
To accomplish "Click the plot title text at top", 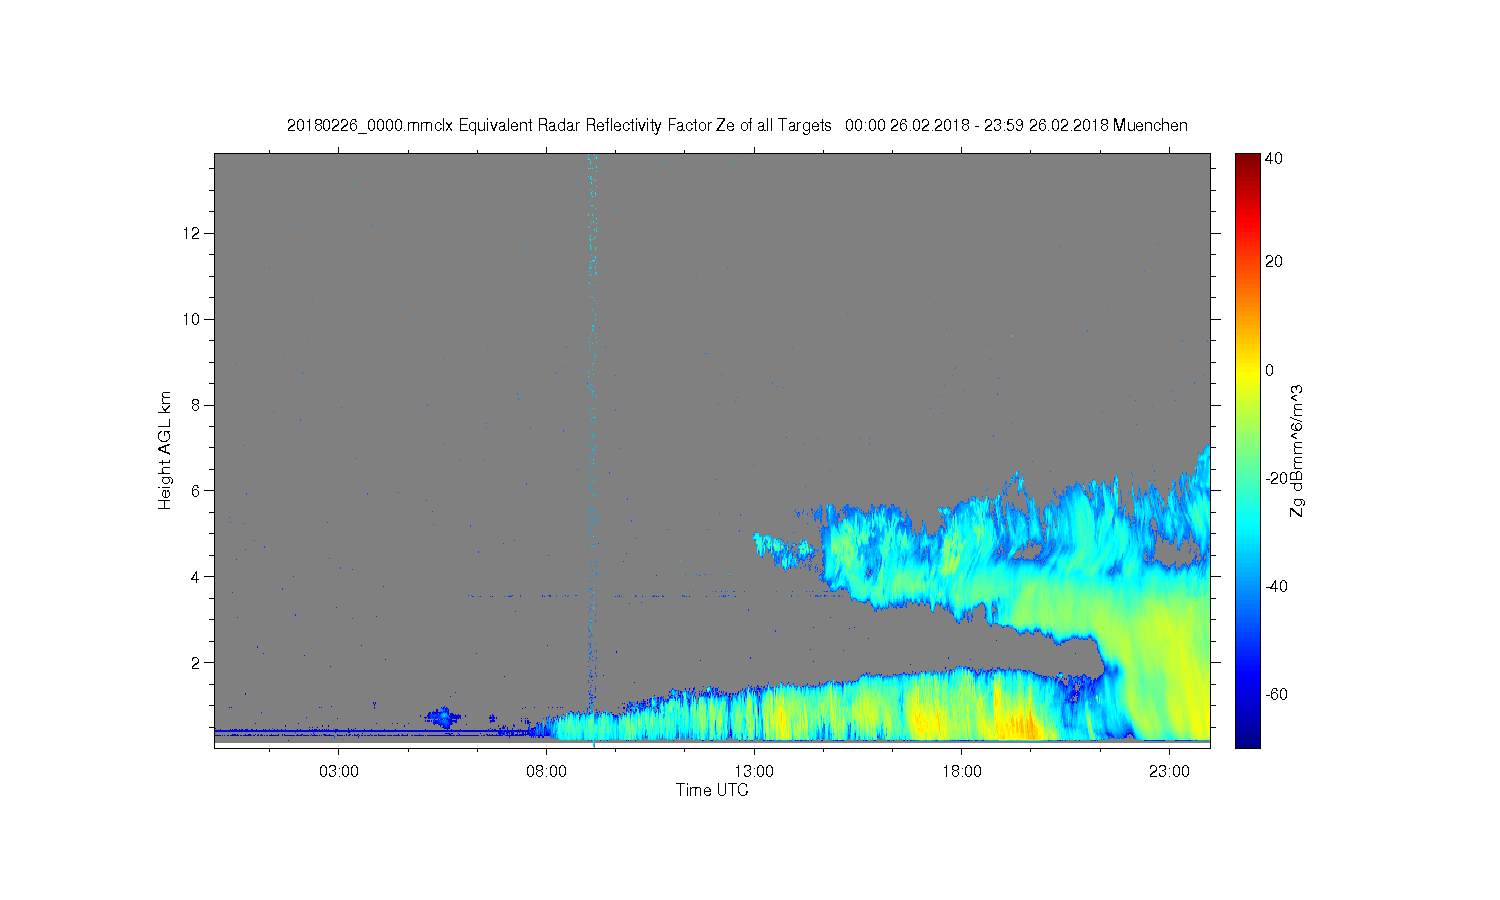I will pyautogui.click(x=737, y=126).
